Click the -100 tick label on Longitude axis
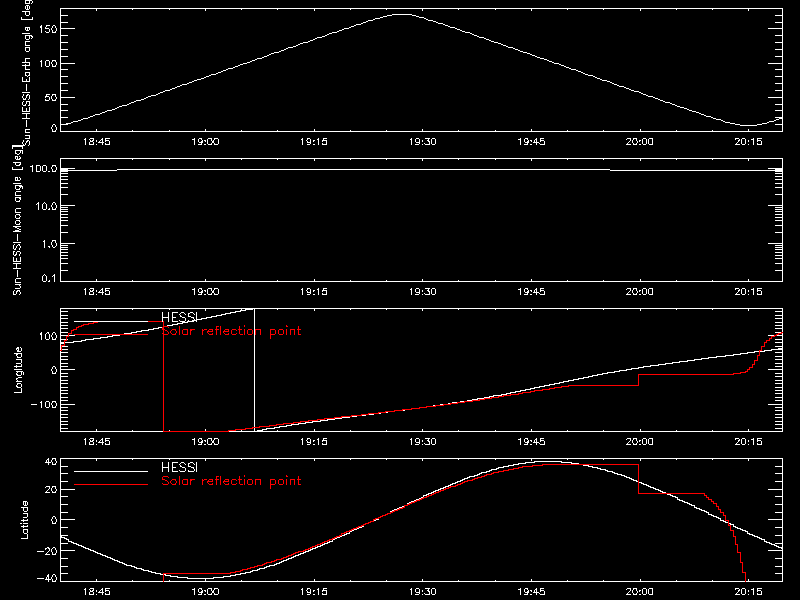The height and width of the screenshot is (600, 800). coord(44,404)
